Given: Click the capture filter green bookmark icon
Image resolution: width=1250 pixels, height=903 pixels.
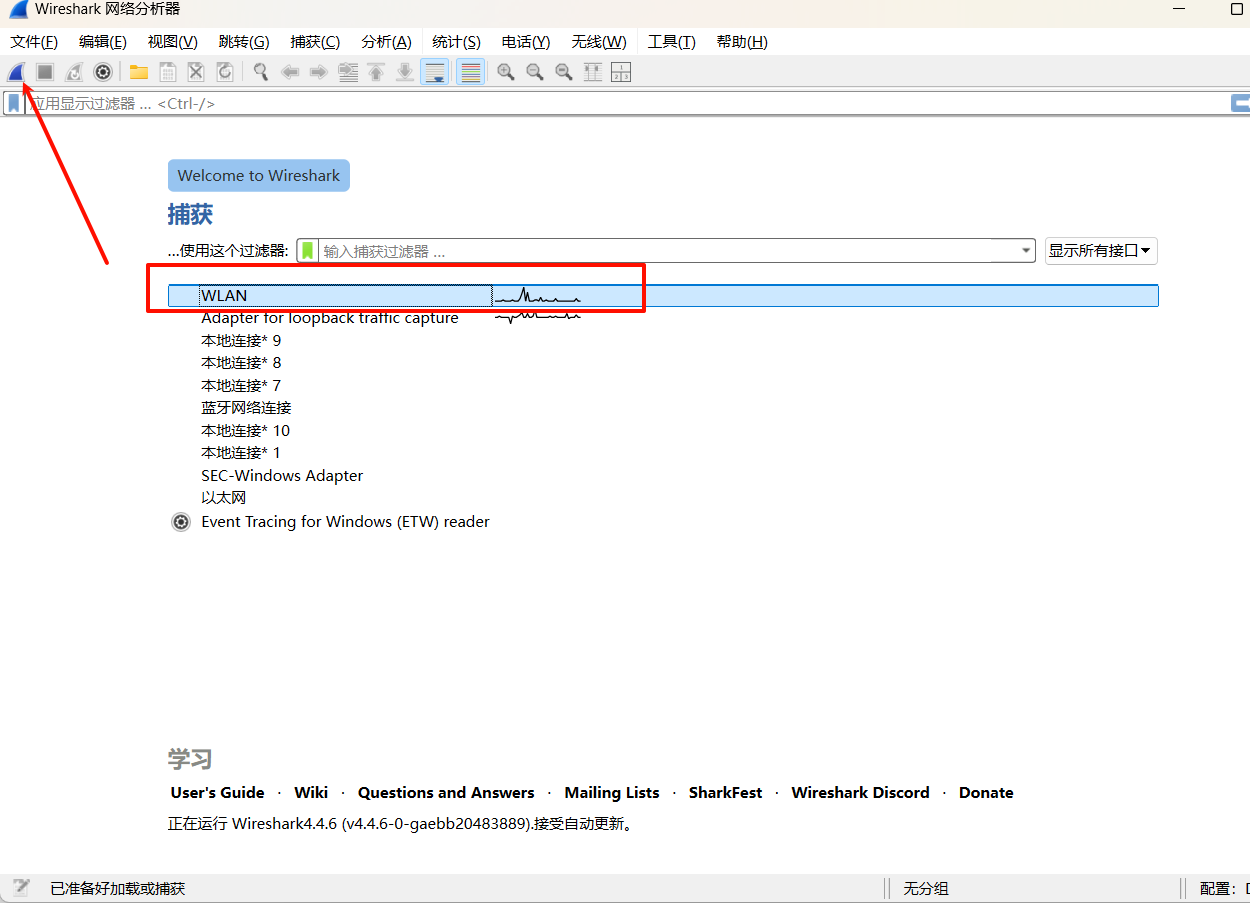Looking at the screenshot, I should point(308,250).
